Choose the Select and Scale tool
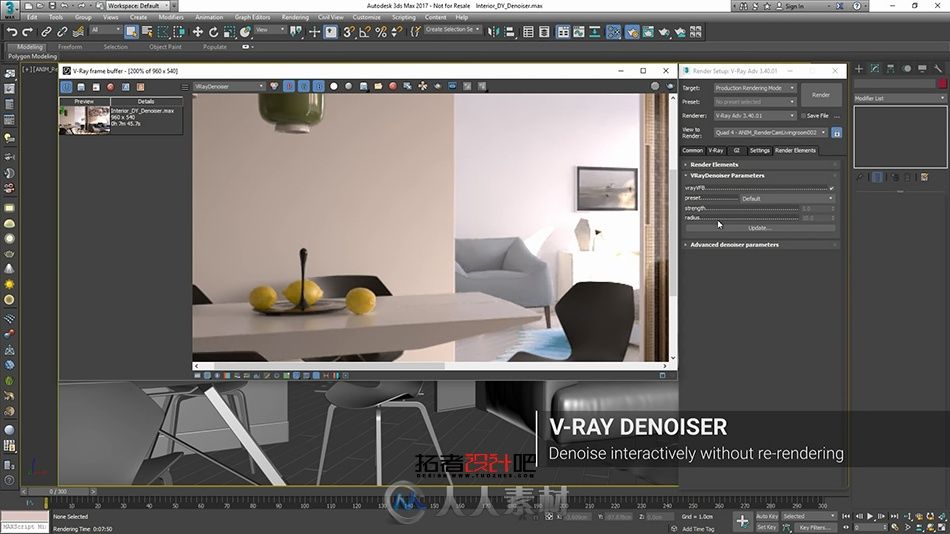950x534 pixels. pos(229,32)
